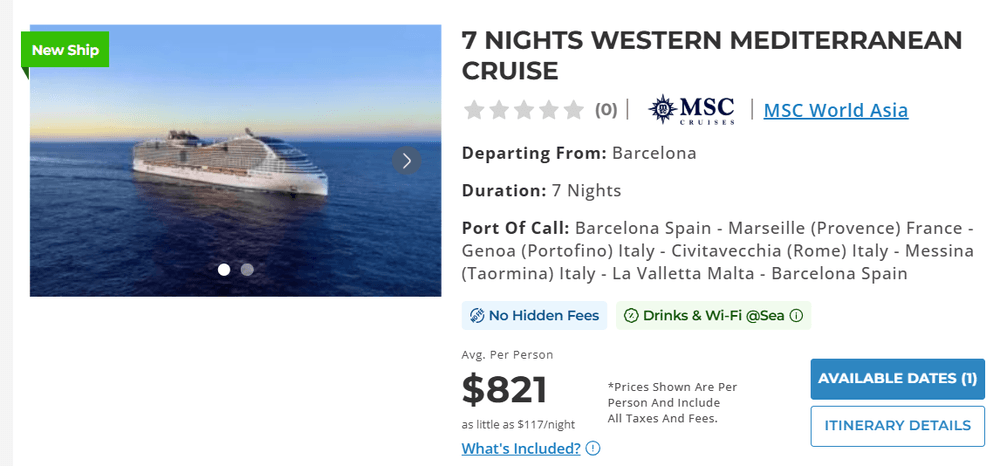The height and width of the screenshot is (466, 1000).
Task: Select the second carousel dot indicator
Action: [247, 270]
